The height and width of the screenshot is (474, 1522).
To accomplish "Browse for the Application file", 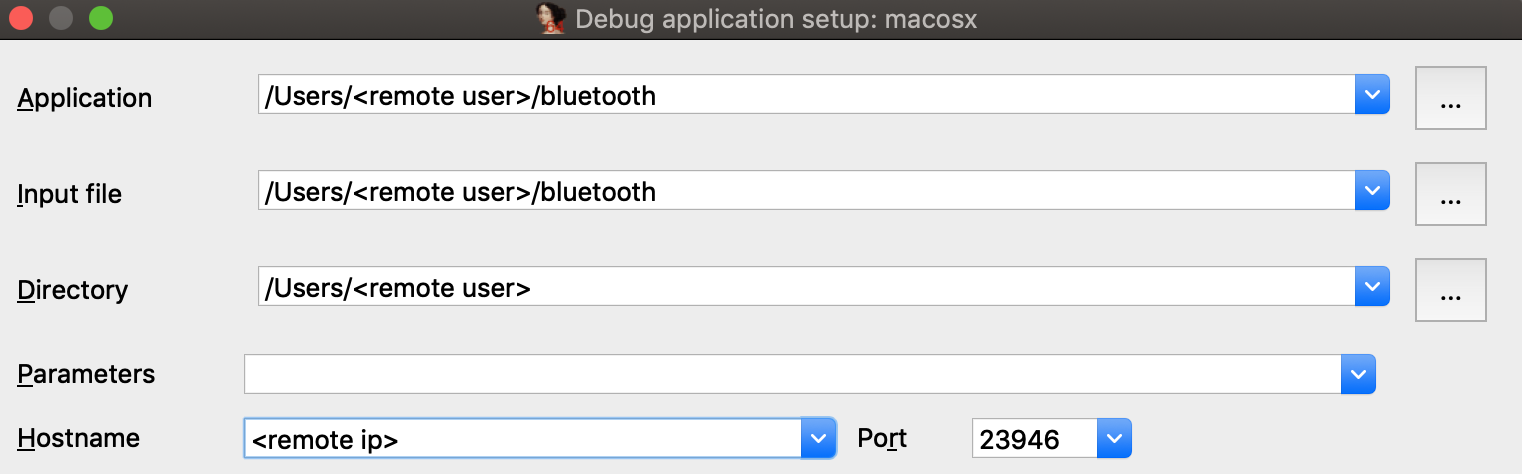I will [x=1450, y=98].
